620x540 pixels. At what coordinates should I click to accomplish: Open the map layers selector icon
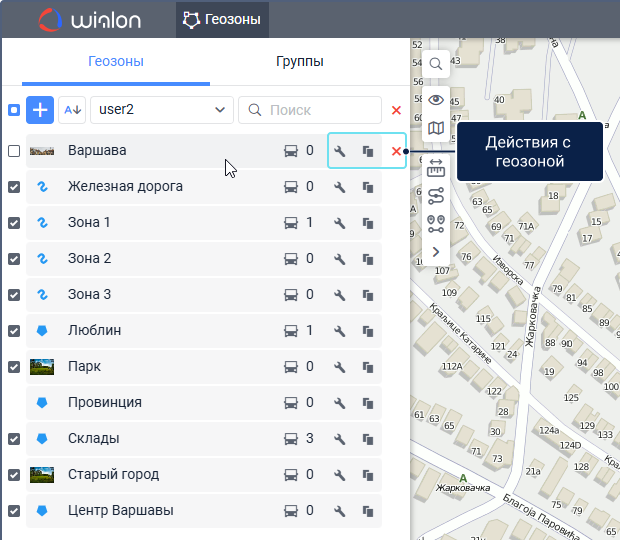(x=436, y=128)
